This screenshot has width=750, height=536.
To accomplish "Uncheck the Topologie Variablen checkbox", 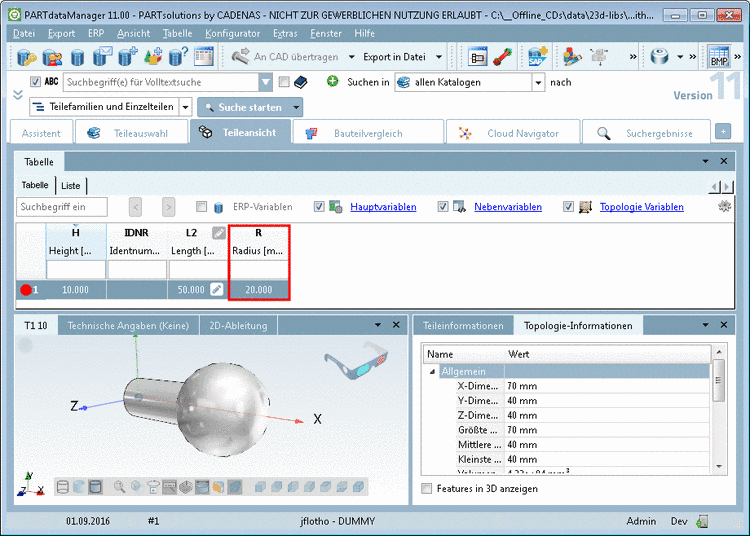I will click(x=568, y=207).
